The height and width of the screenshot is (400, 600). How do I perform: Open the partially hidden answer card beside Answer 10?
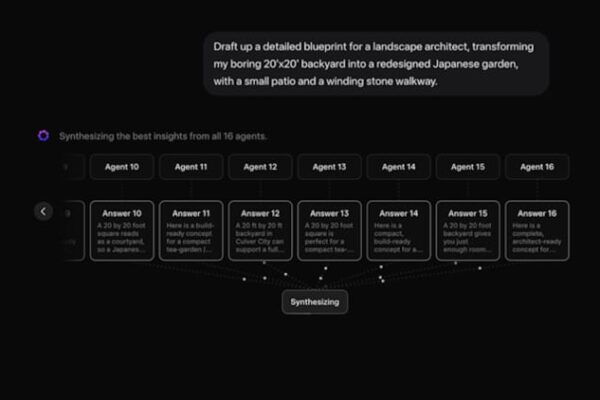[73, 231]
